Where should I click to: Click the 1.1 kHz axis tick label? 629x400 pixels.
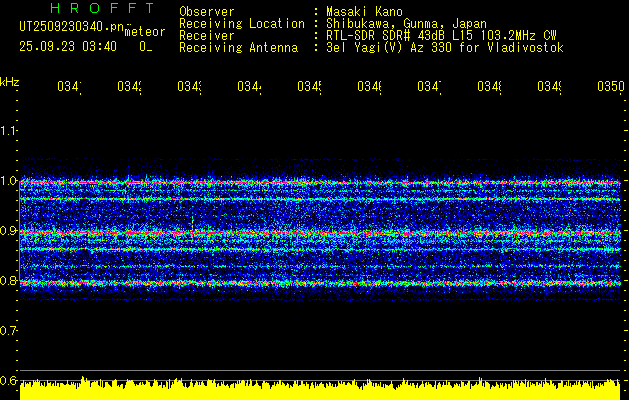pos(10,131)
